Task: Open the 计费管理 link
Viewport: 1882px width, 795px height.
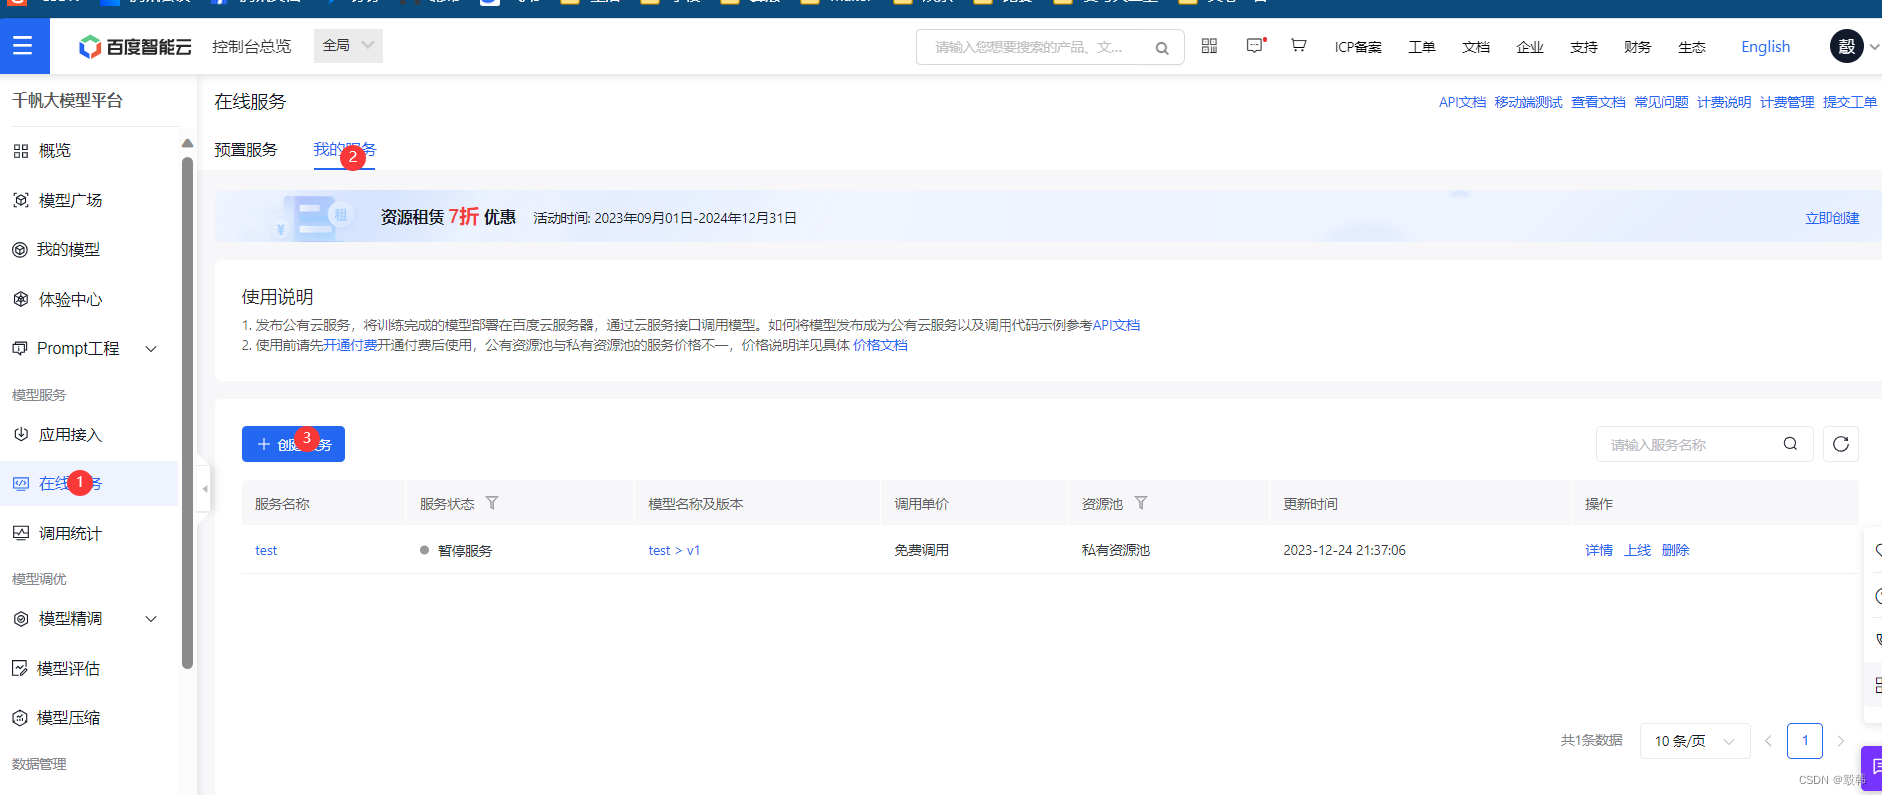Action: click(1787, 102)
